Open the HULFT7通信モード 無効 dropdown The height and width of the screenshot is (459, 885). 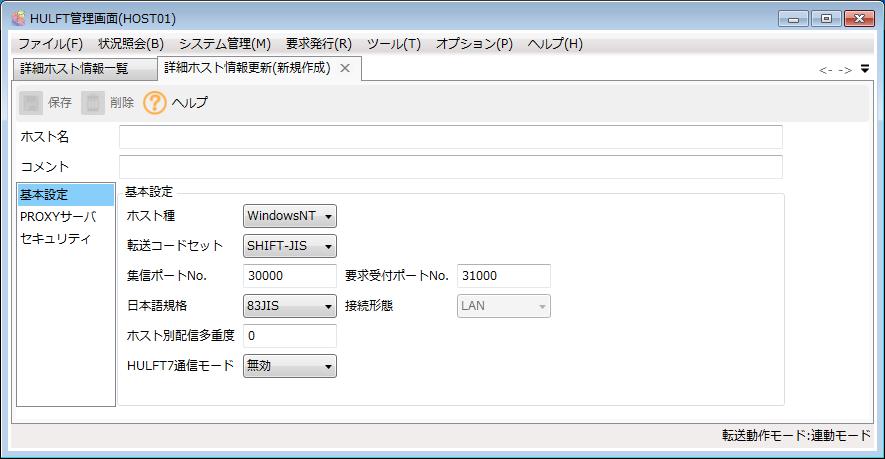coord(290,366)
